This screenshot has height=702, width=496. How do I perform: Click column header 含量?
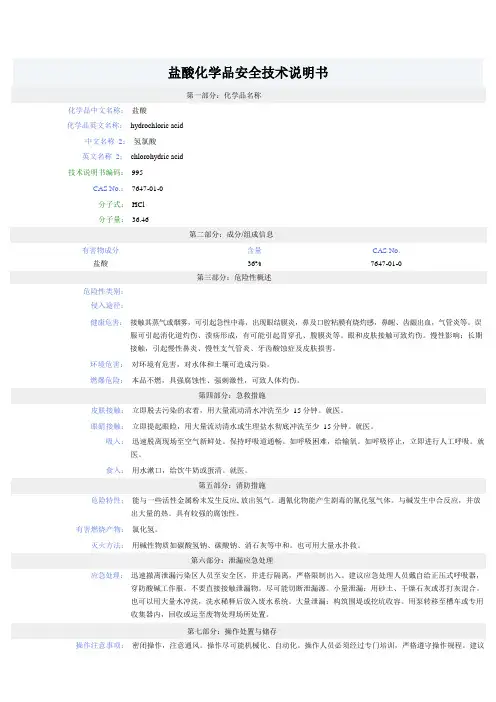pyautogui.click(x=254, y=250)
